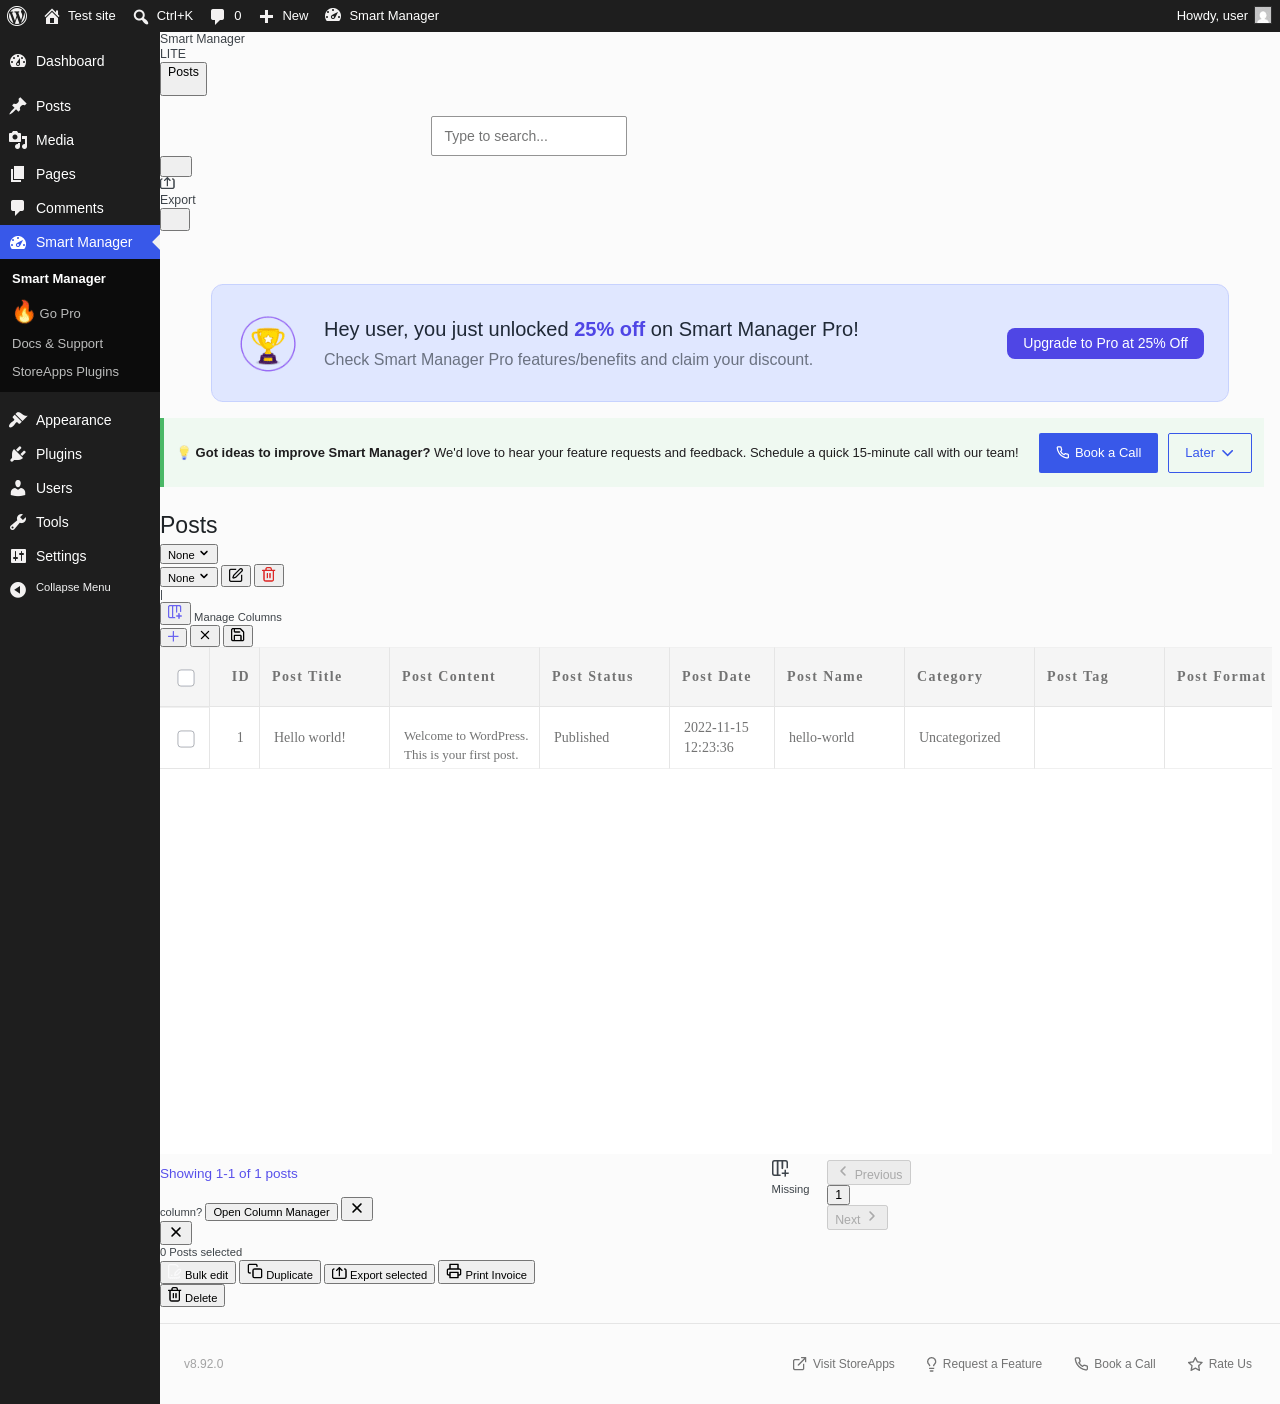Viewport: 1280px width, 1404px height.
Task: Click Open Column Manager button
Action: [271, 1211]
